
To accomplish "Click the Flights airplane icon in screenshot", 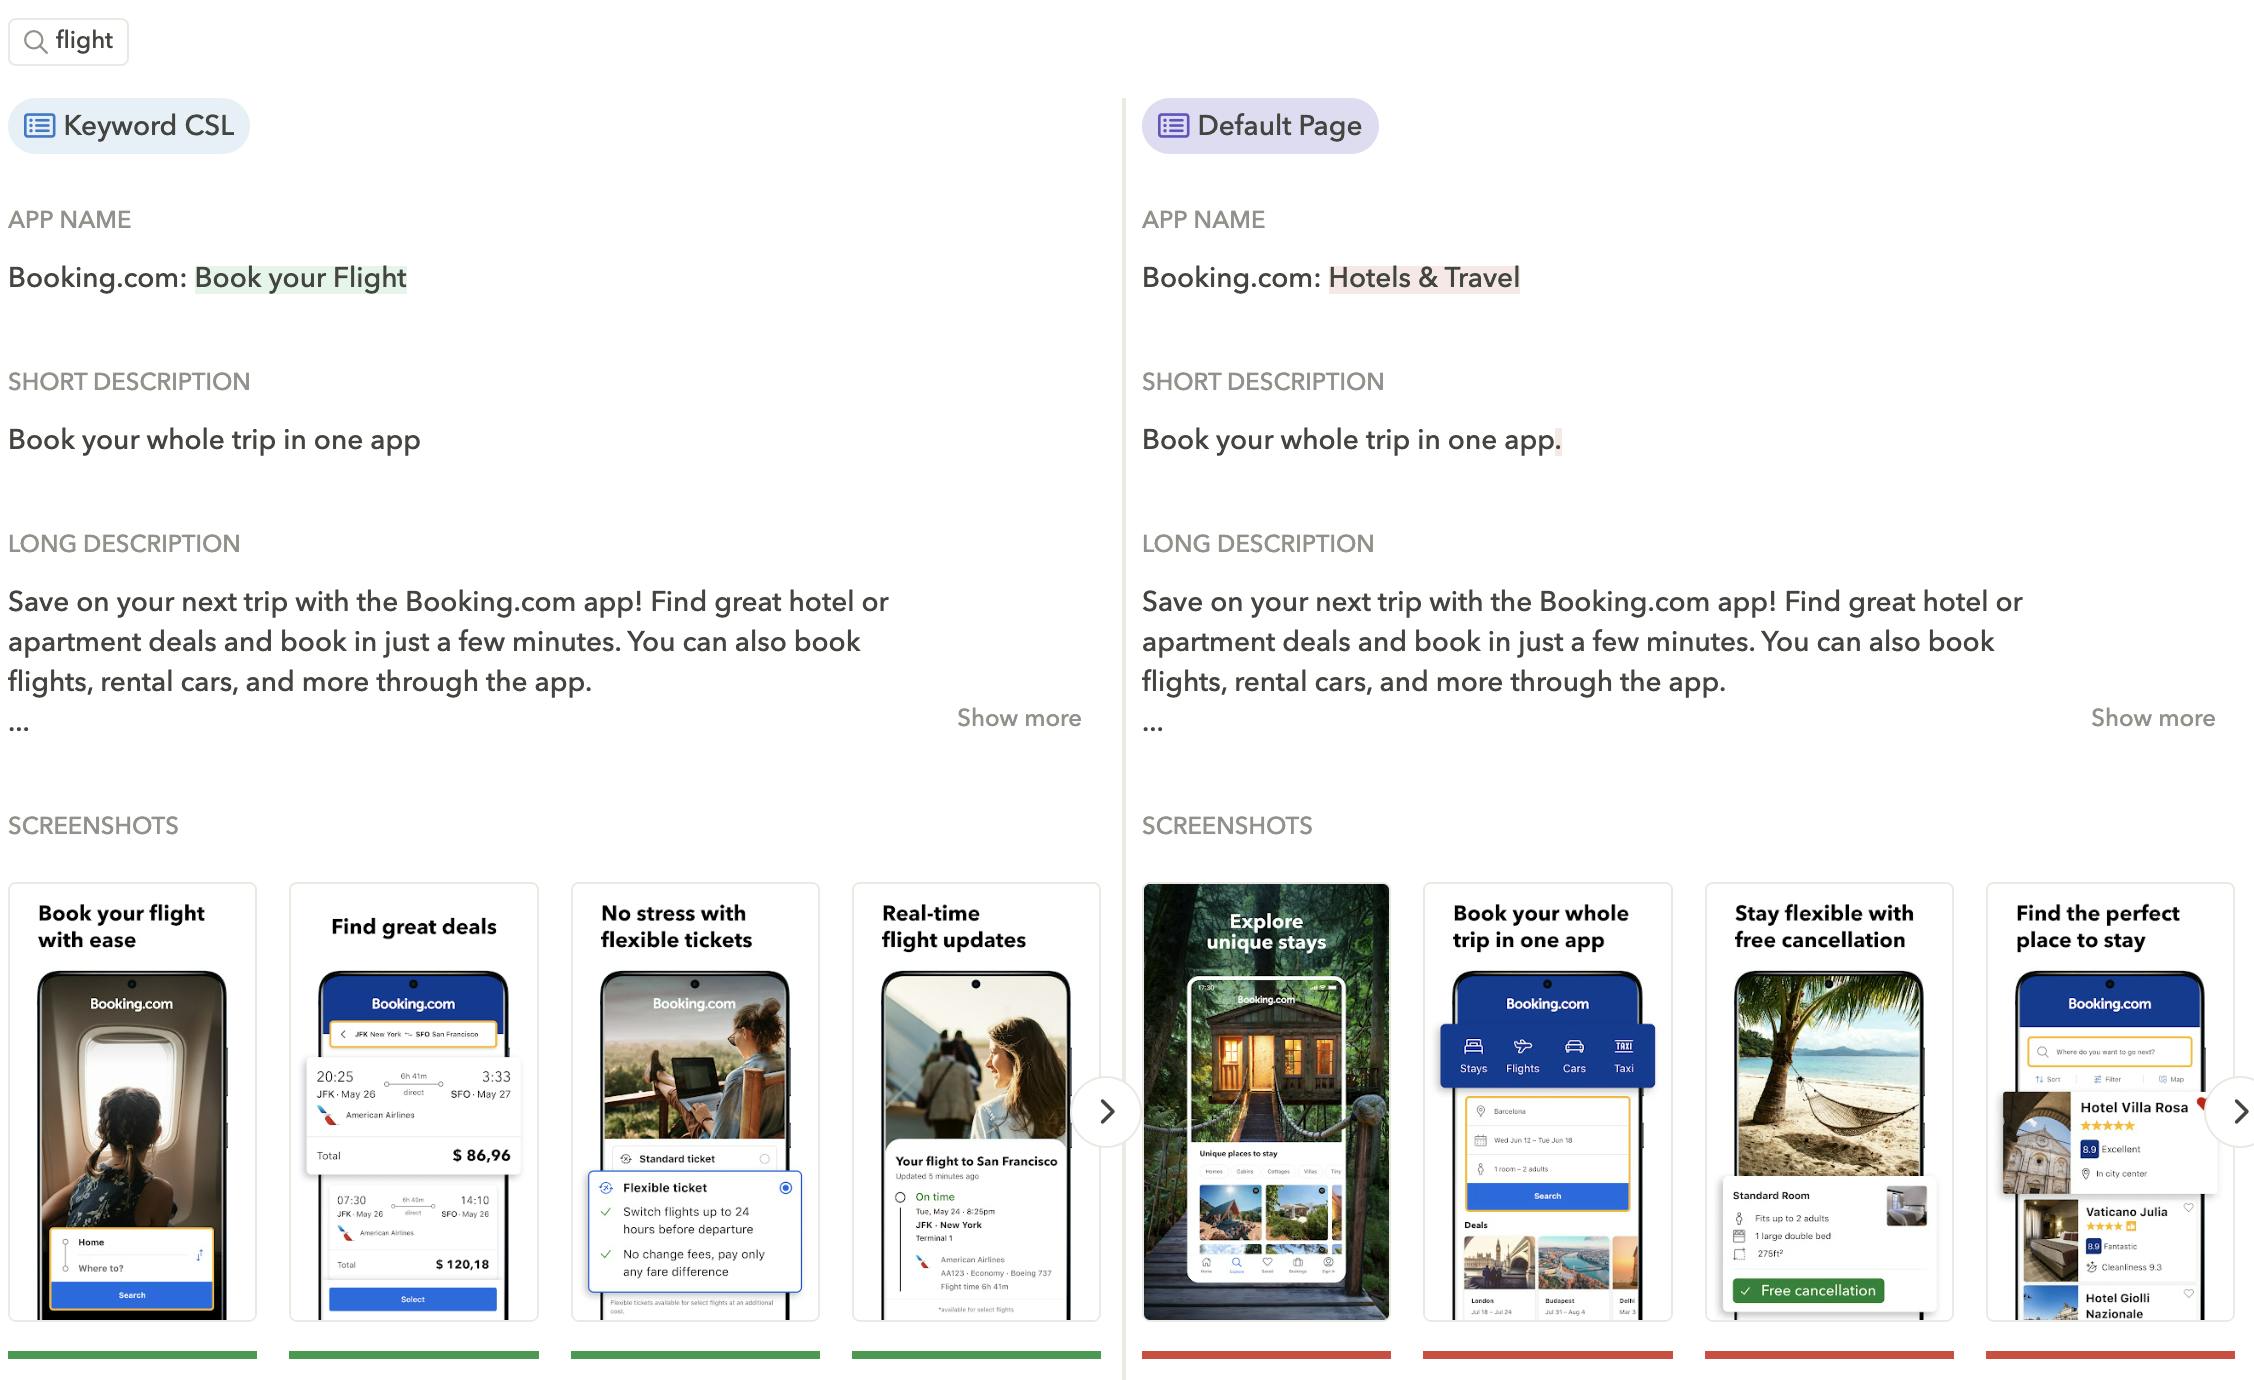I will pos(1522,1047).
